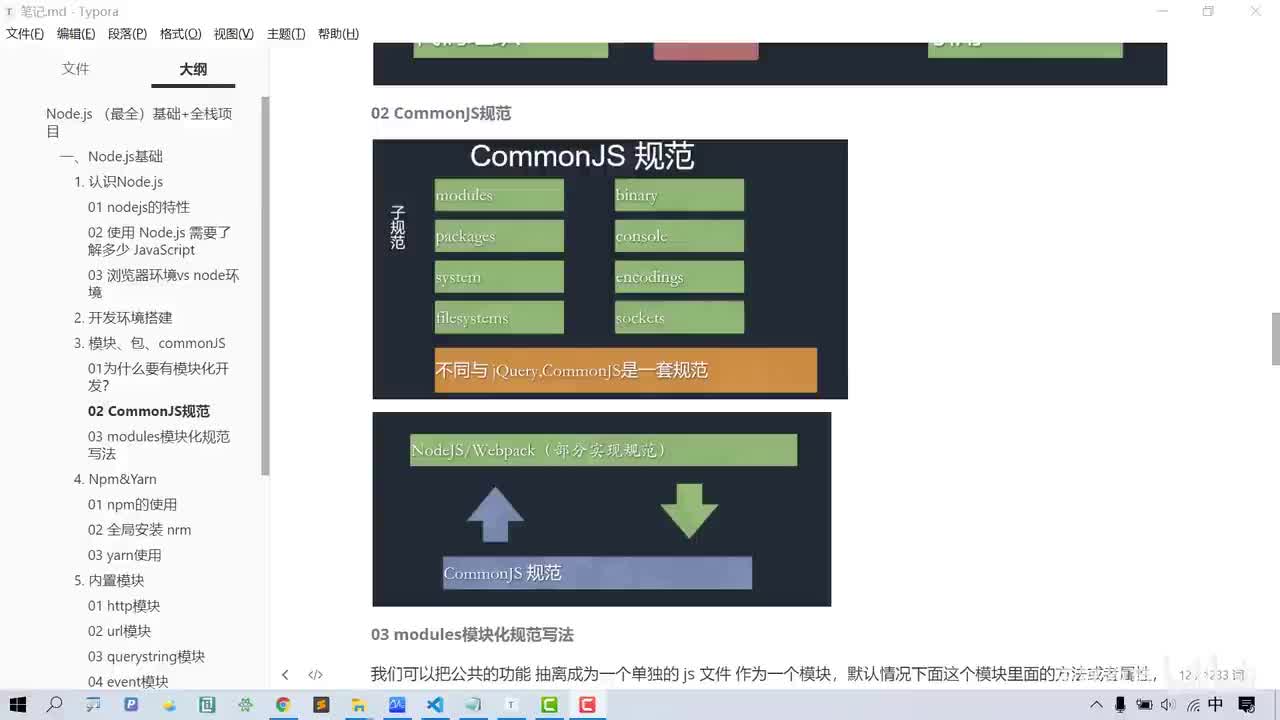Screen dimensions: 1280x720
Task: Go to outline heading Node.js（最全）基础+全栈项目
Action: 139,122
